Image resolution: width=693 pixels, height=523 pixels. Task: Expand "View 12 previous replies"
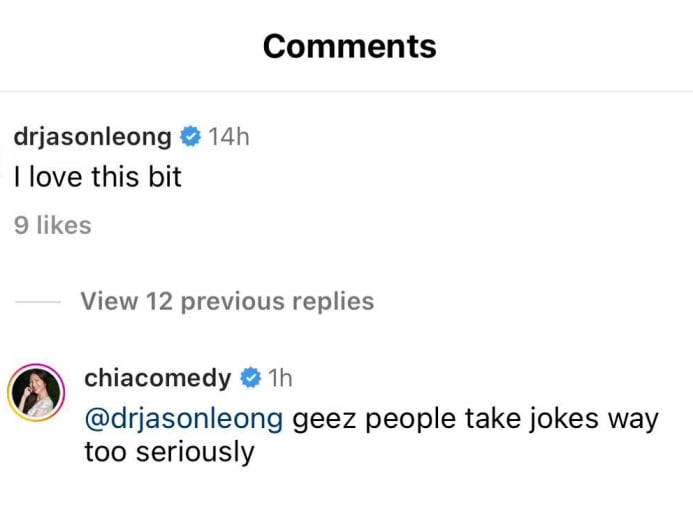[227, 301]
